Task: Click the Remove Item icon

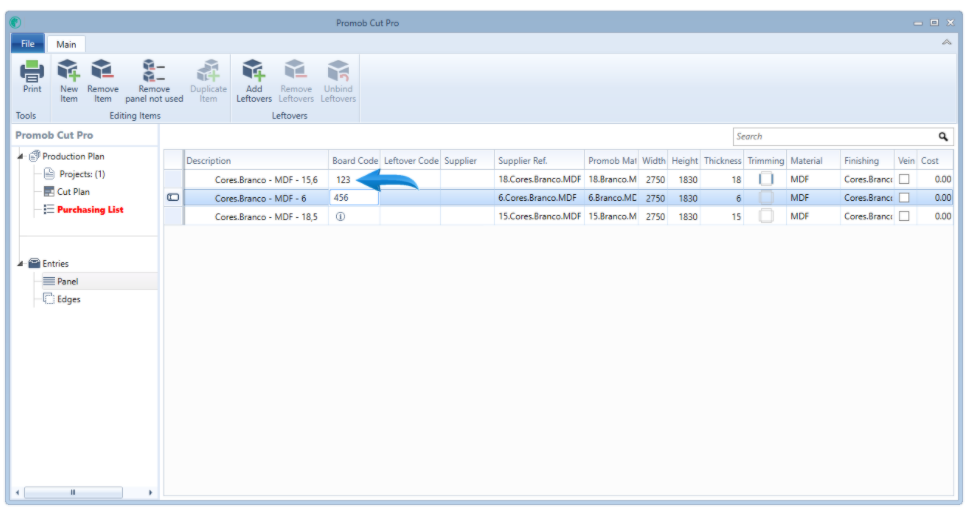Action: pyautogui.click(x=103, y=71)
